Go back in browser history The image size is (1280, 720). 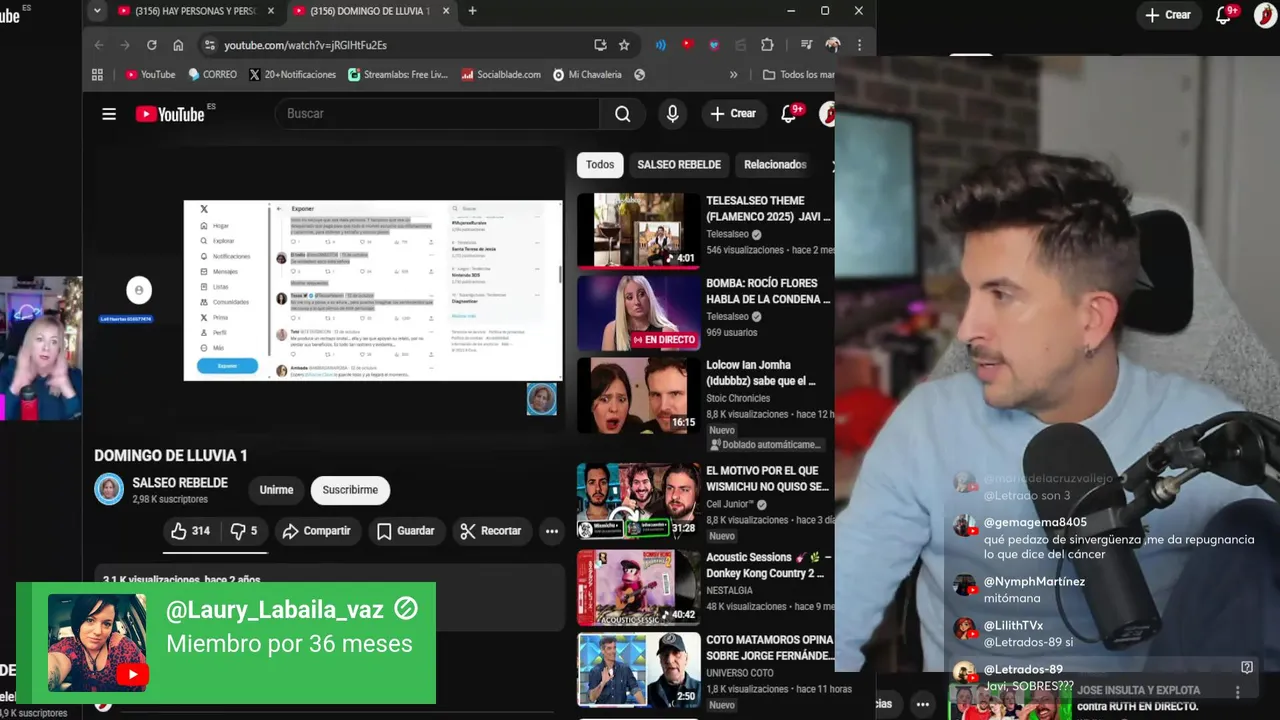pos(98,45)
